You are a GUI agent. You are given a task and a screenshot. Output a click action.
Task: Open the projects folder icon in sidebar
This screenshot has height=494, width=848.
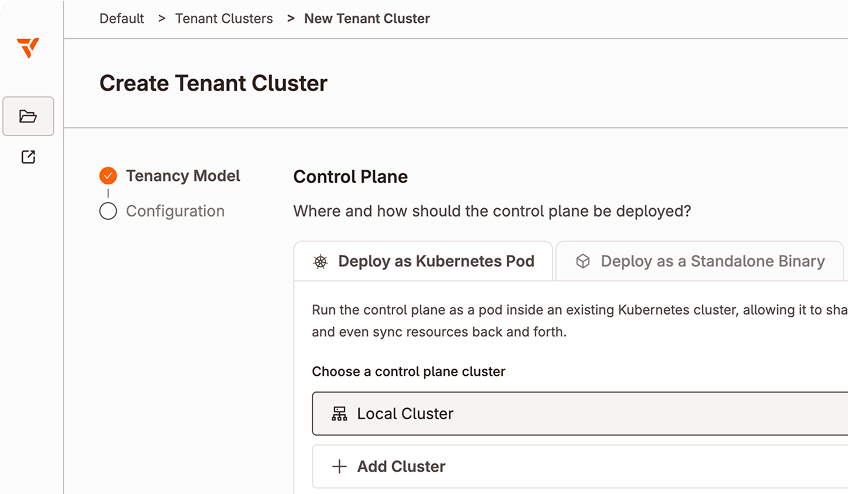[28, 116]
